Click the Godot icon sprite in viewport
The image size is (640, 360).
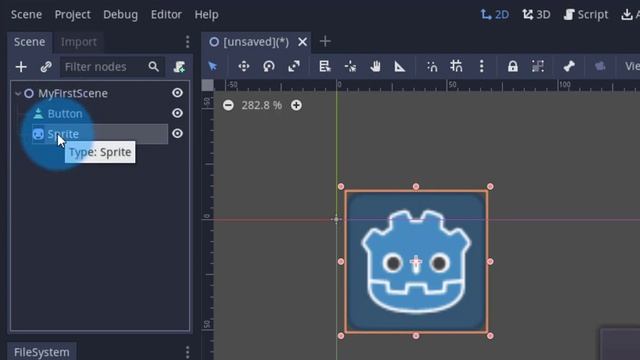416,262
